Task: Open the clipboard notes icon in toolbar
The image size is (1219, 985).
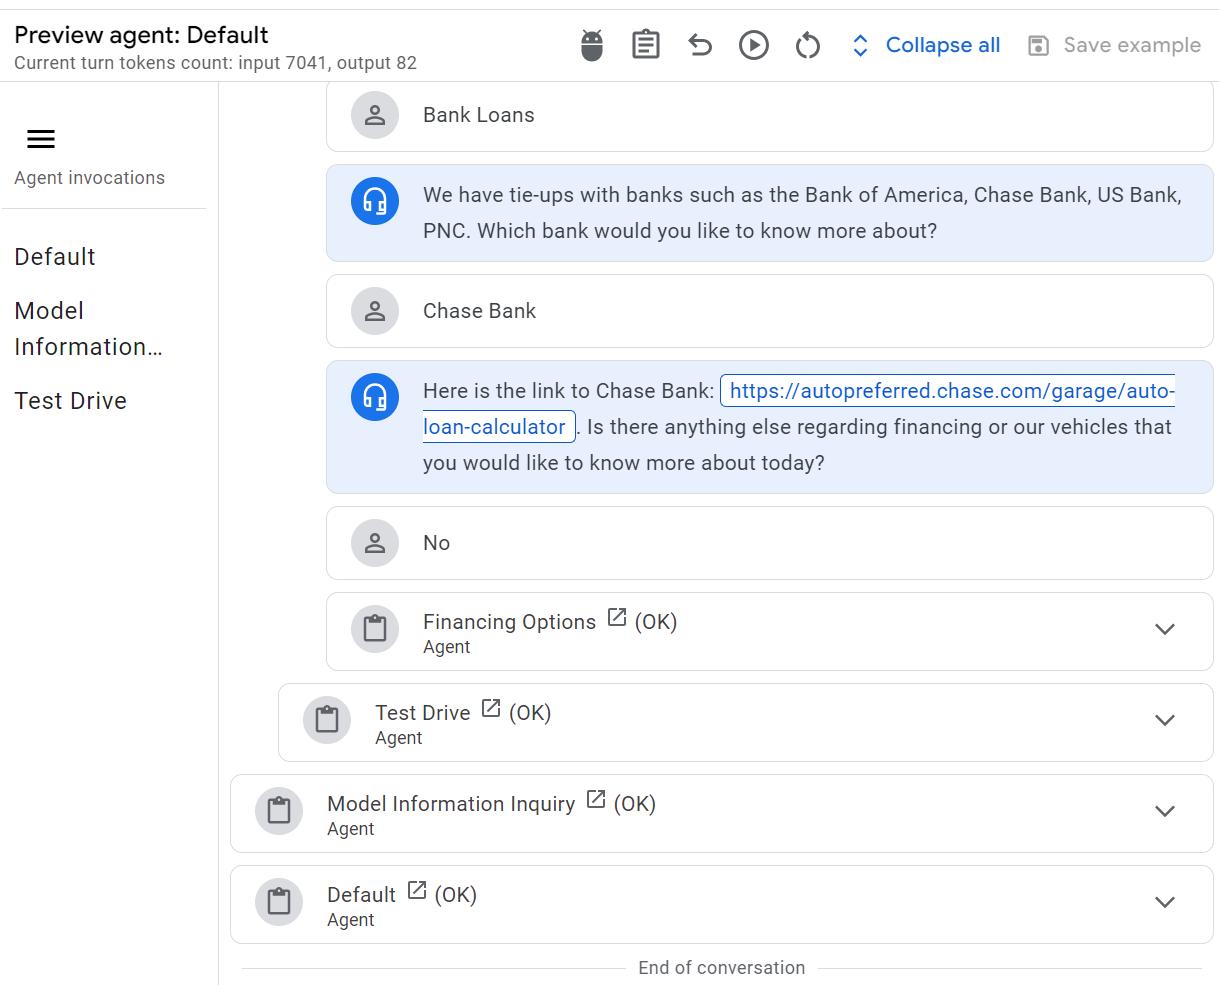Action: tap(646, 45)
